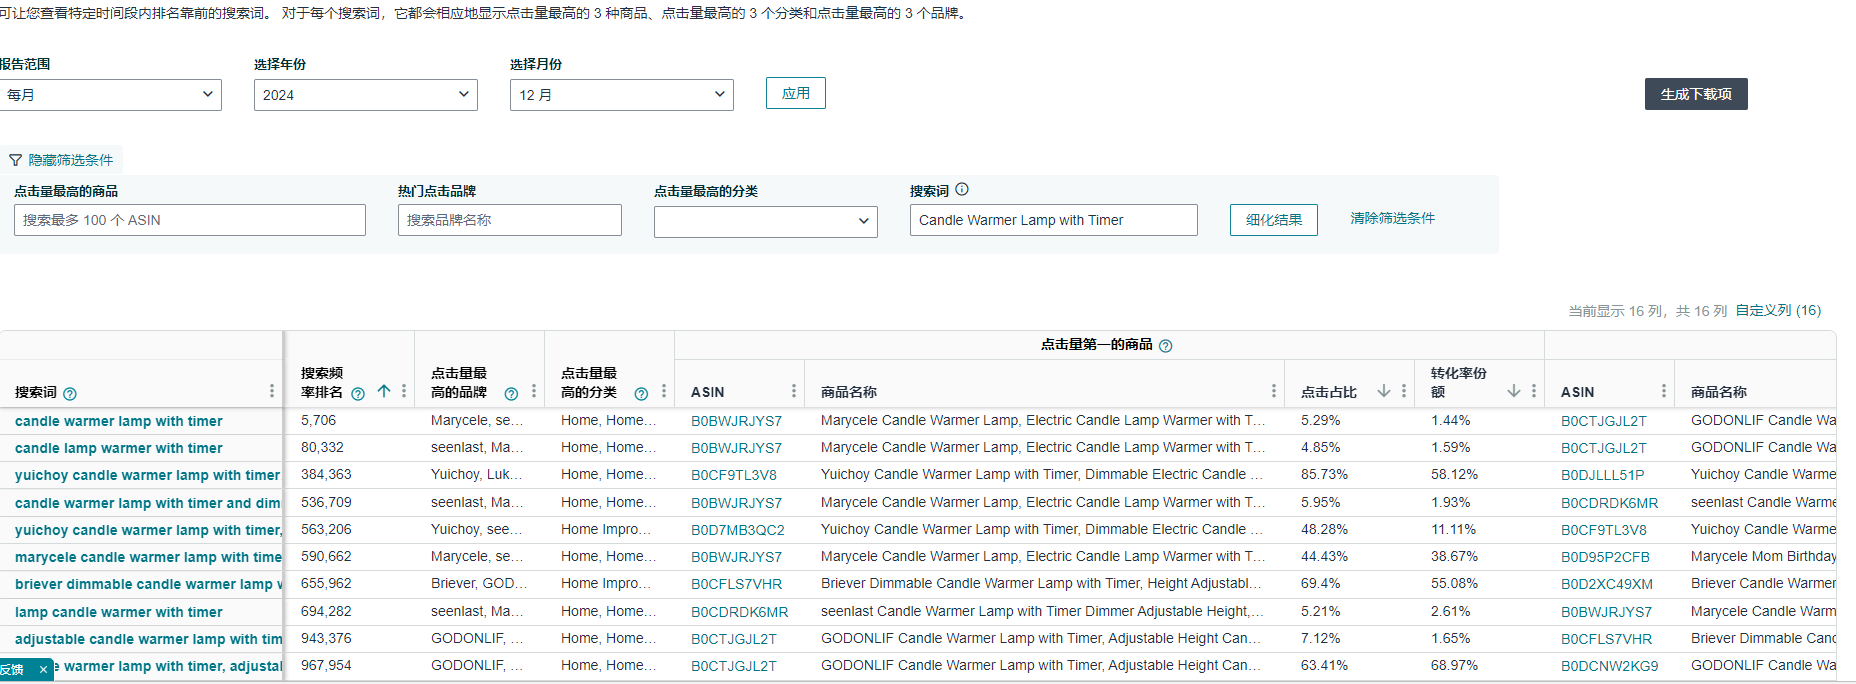The height and width of the screenshot is (684, 1856).
Task: Click sort arrow in 转化率份额 column
Action: tap(1514, 391)
